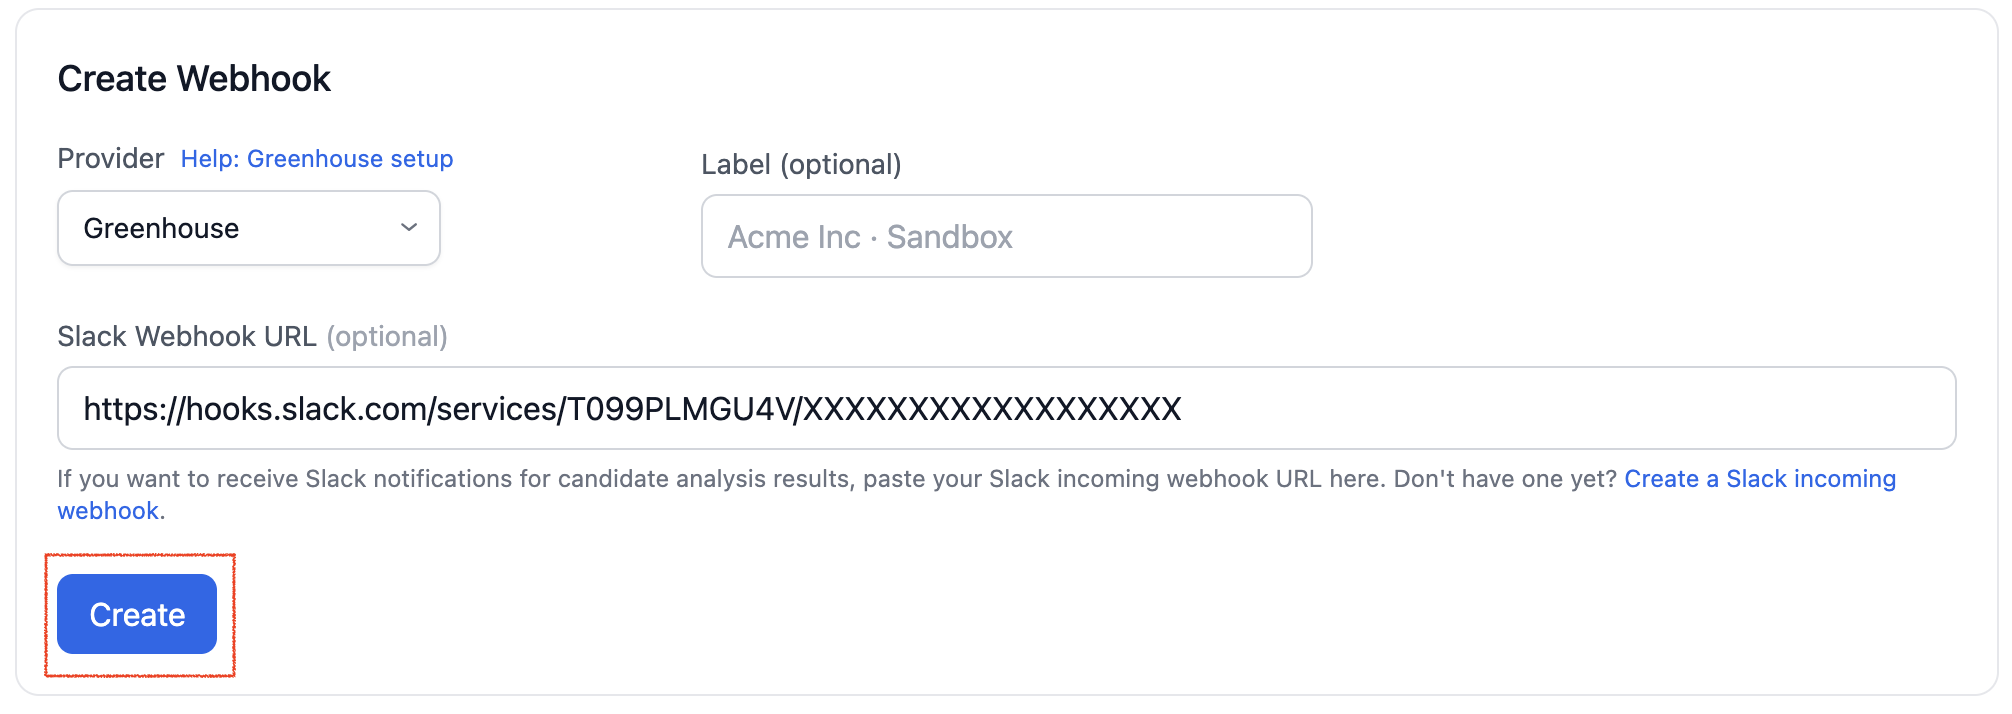The height and width of the screenshot is (714, 2012).
Task: Click gray (optional) text beside Slack Webhook URL
Action: point(387,337)
